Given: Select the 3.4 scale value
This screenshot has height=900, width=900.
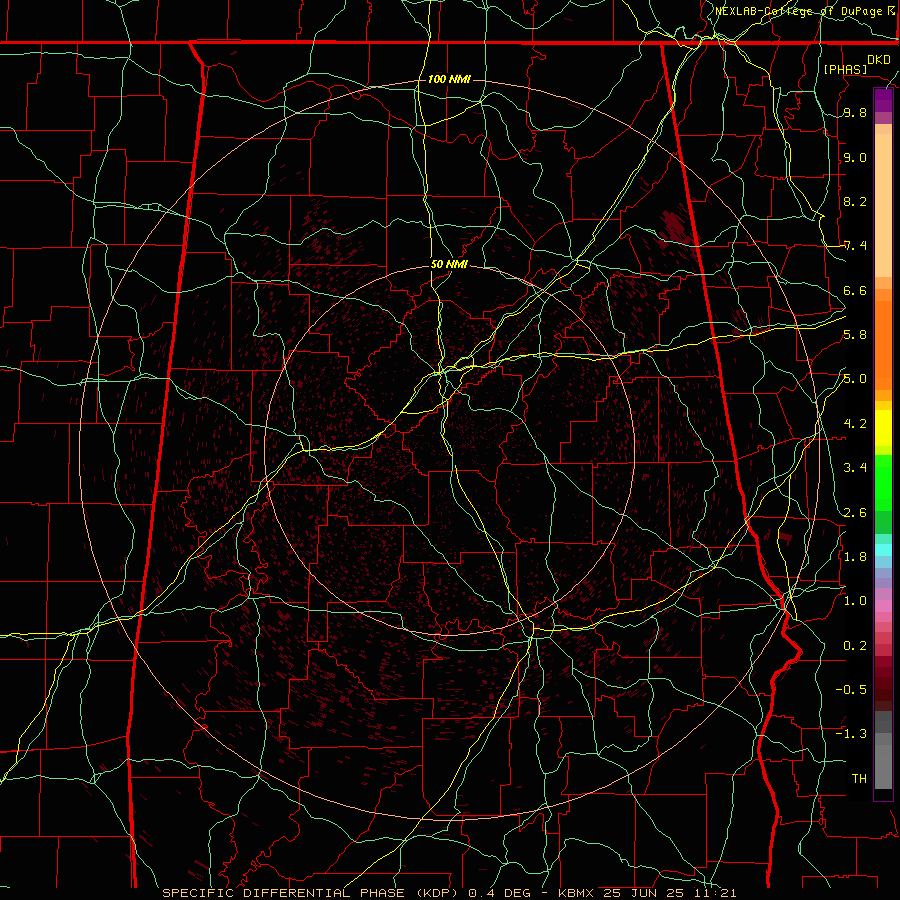Looking at the screenshot, I should click(x=855, y=468).
